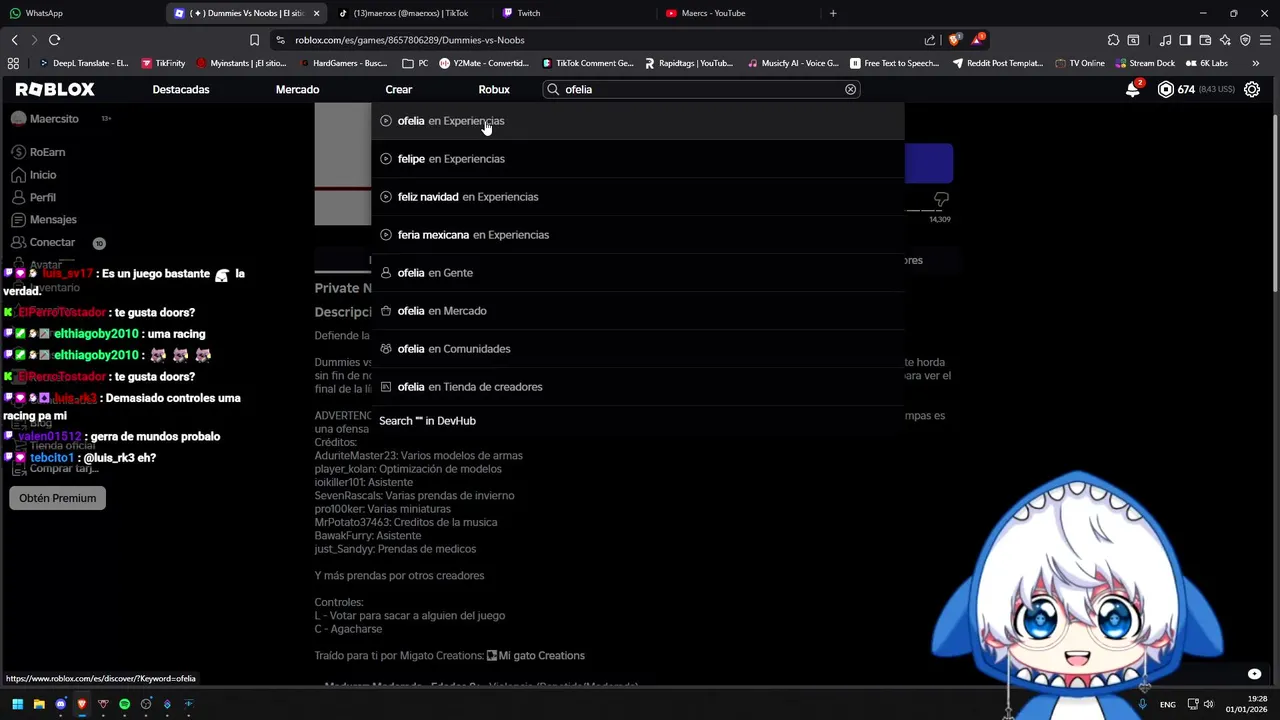Go to Inicio in the sidebar
This screenshot has width=1280, height=720.
click(34, 175)
